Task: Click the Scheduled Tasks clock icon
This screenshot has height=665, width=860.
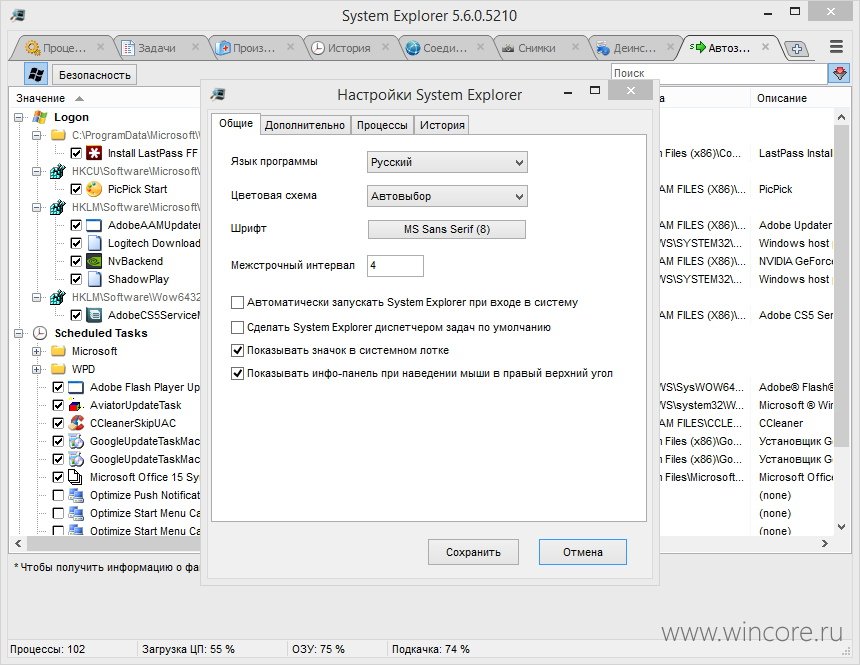Action: click(40, 333)
